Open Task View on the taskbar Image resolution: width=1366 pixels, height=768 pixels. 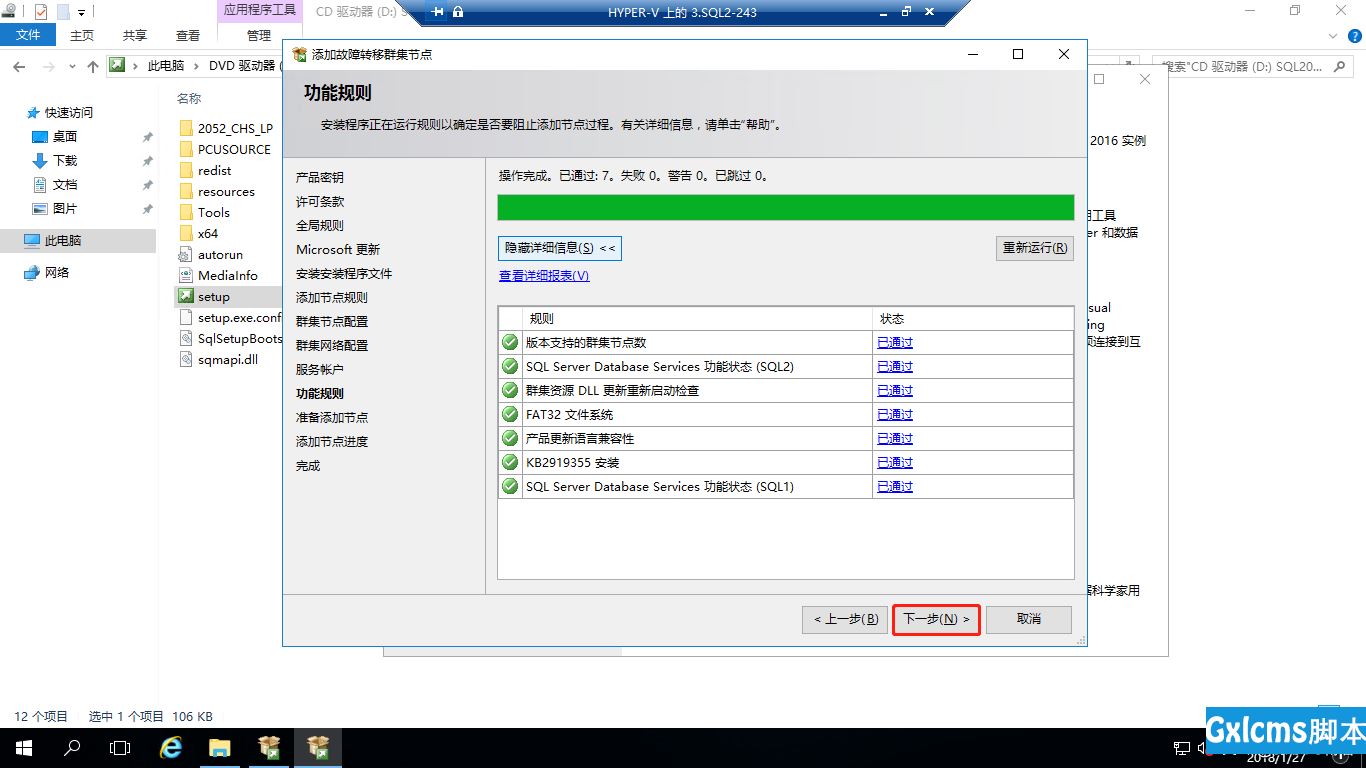(120, 748)
